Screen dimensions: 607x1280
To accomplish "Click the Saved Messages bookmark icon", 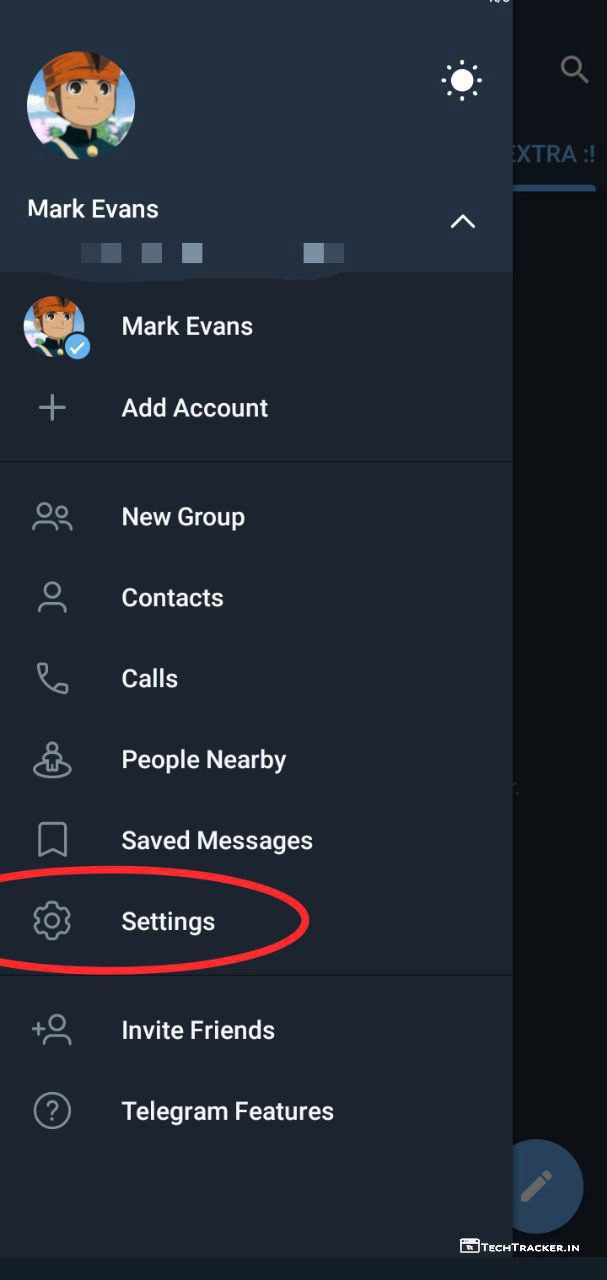I will point(52,841).
